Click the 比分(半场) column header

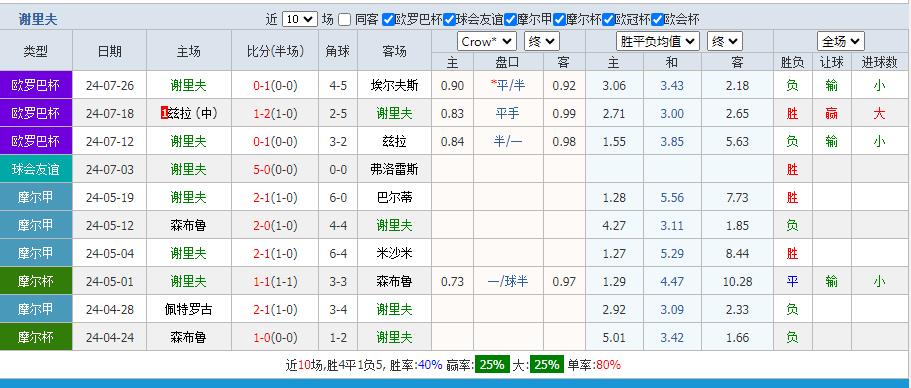point(275,51)
